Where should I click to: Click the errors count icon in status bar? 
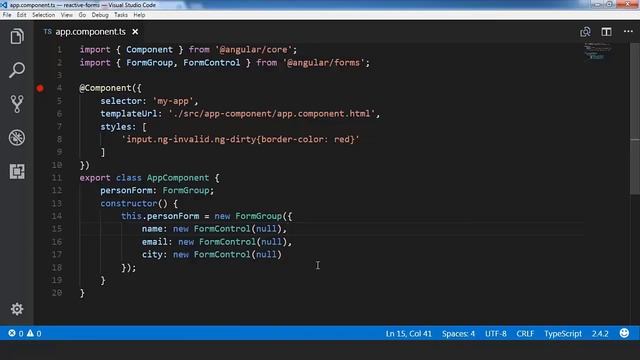pos(16,333)
